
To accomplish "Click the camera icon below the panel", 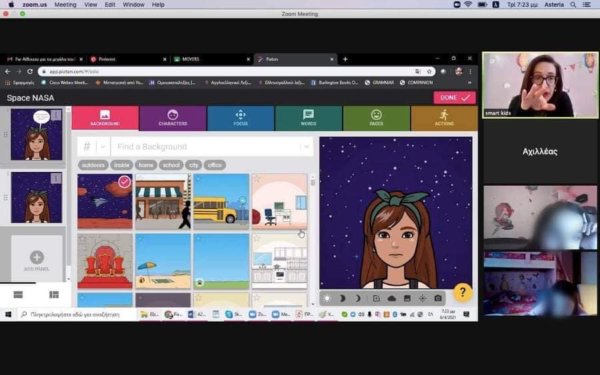I will pyautogui.click(x=438, y=298).
